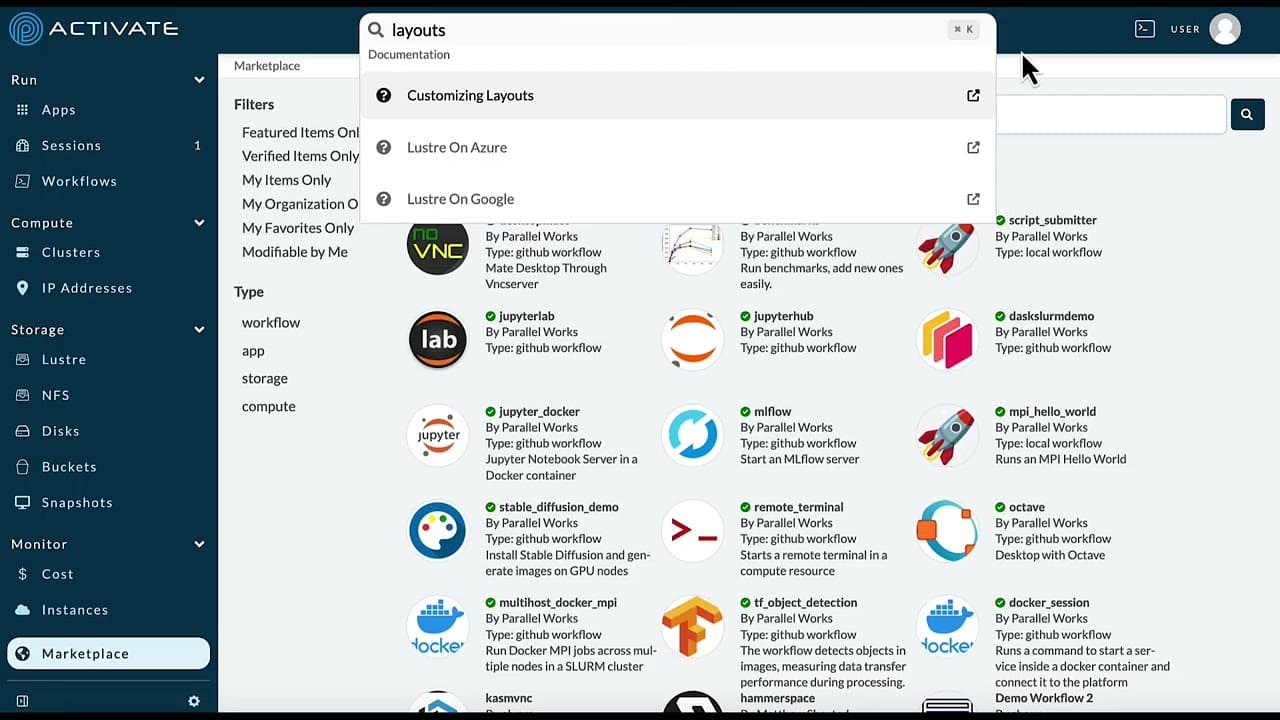The image size is (1280, 720).
Task: Collapse sidebar using bottom-left panel icon
Action: point(22,702)
